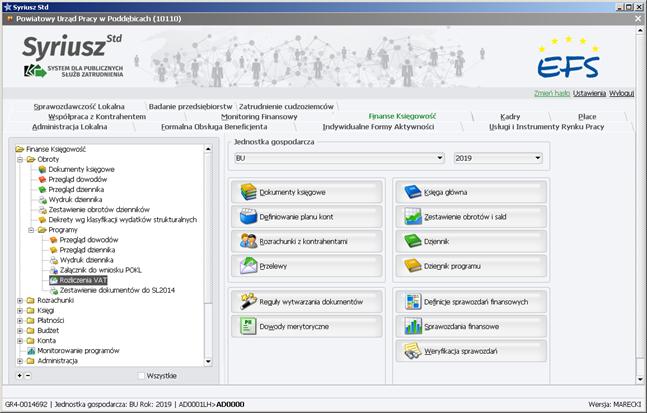Click icon beside Dekrety wg klasyfikacji wydatków
Screen dimensions: 647x413
[43, 220]
